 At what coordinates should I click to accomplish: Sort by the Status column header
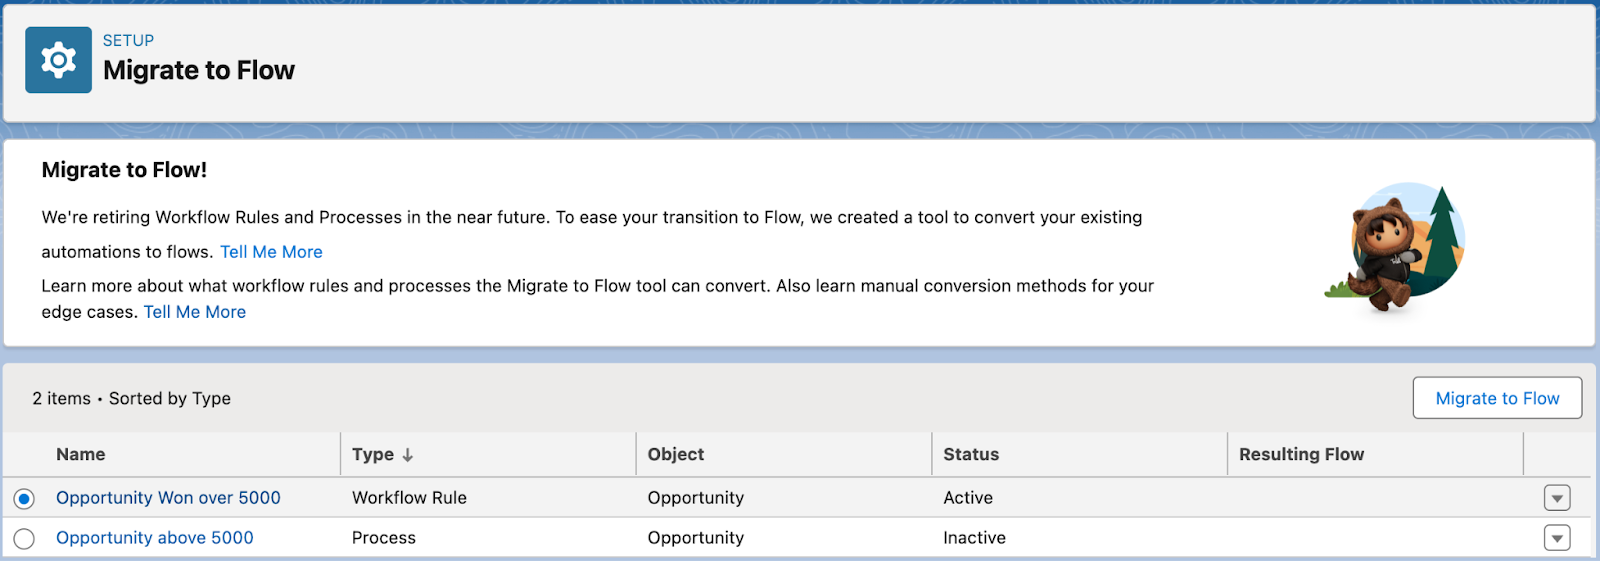click(x=971, y=454)
